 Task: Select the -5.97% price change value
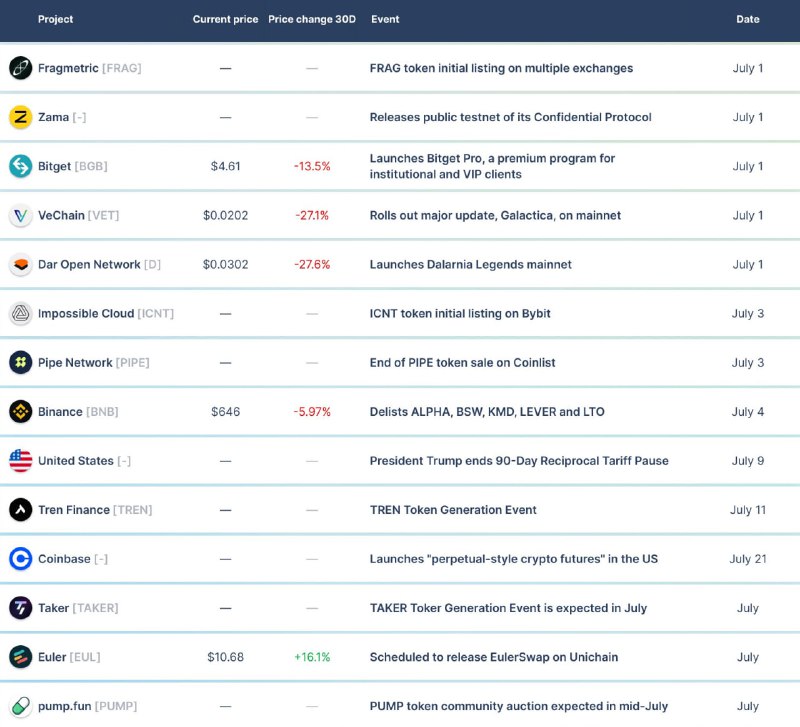312,411
